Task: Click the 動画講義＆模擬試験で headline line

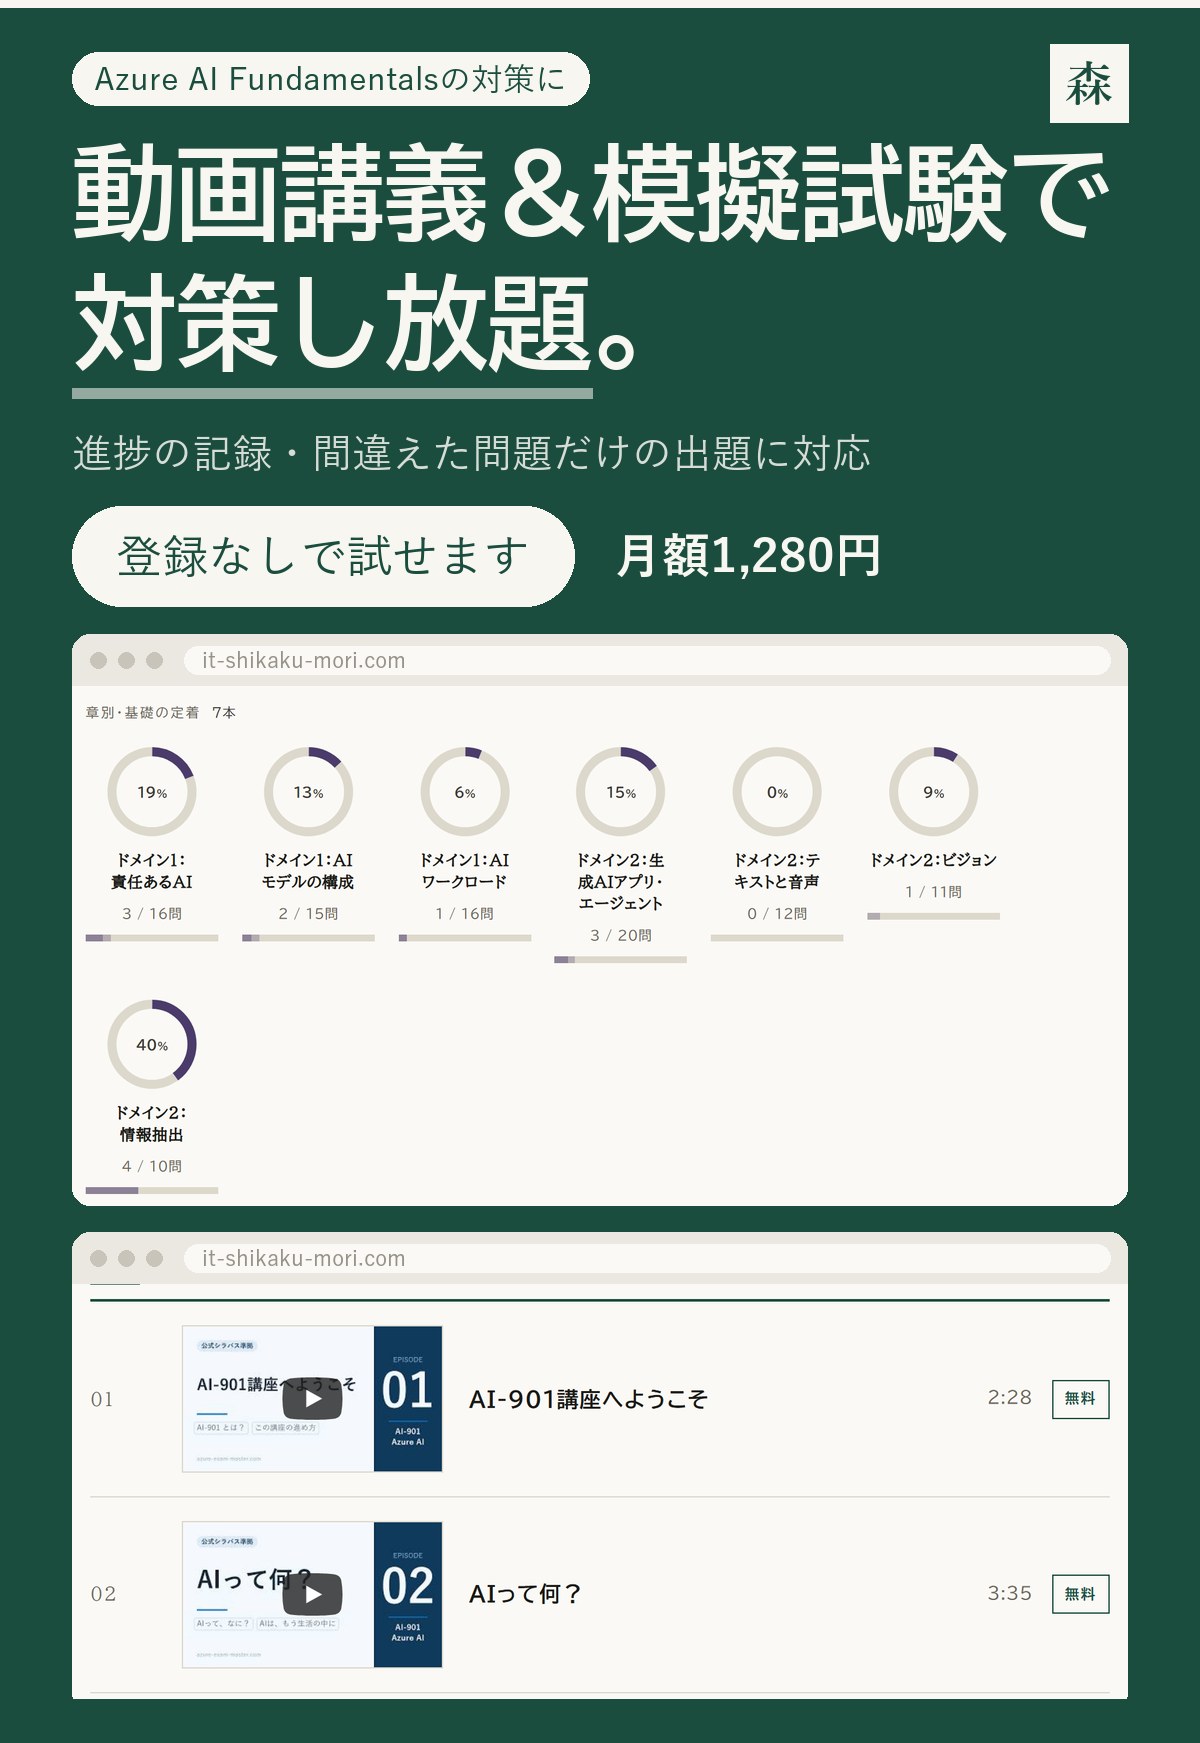Action: (592, 194)
